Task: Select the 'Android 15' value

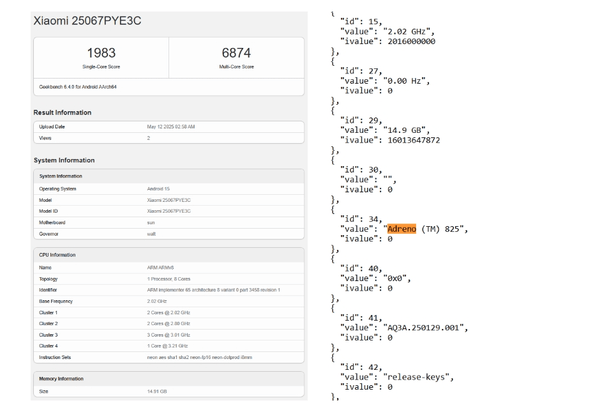Action: pos(158,189)
